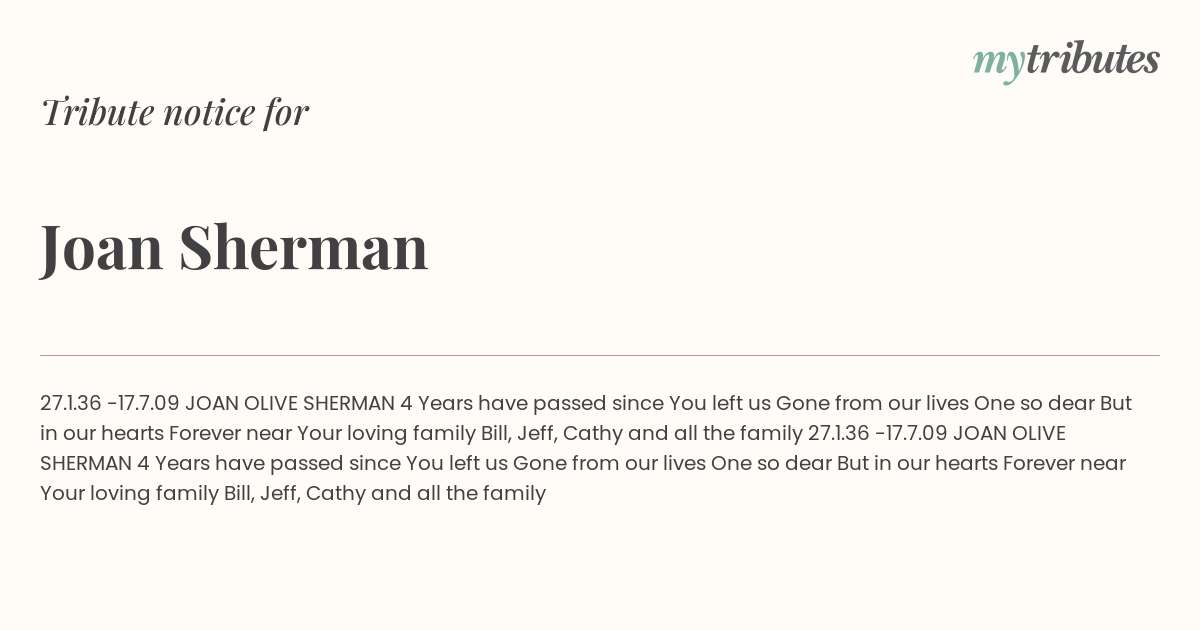1200x630 pixels.
Task: Click the green 'my' part of logo
Action: (x=998, y=64)
